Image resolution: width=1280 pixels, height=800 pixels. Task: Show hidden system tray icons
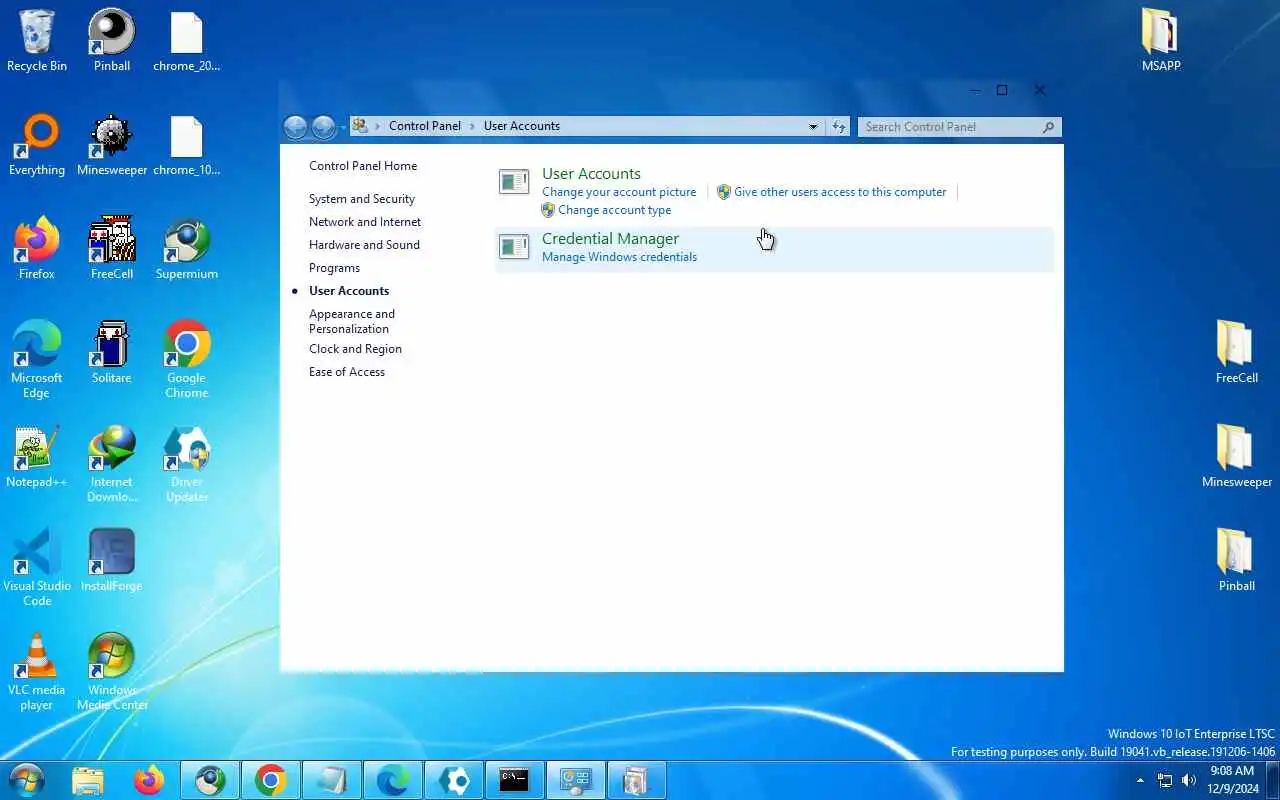coord(1140,780)
